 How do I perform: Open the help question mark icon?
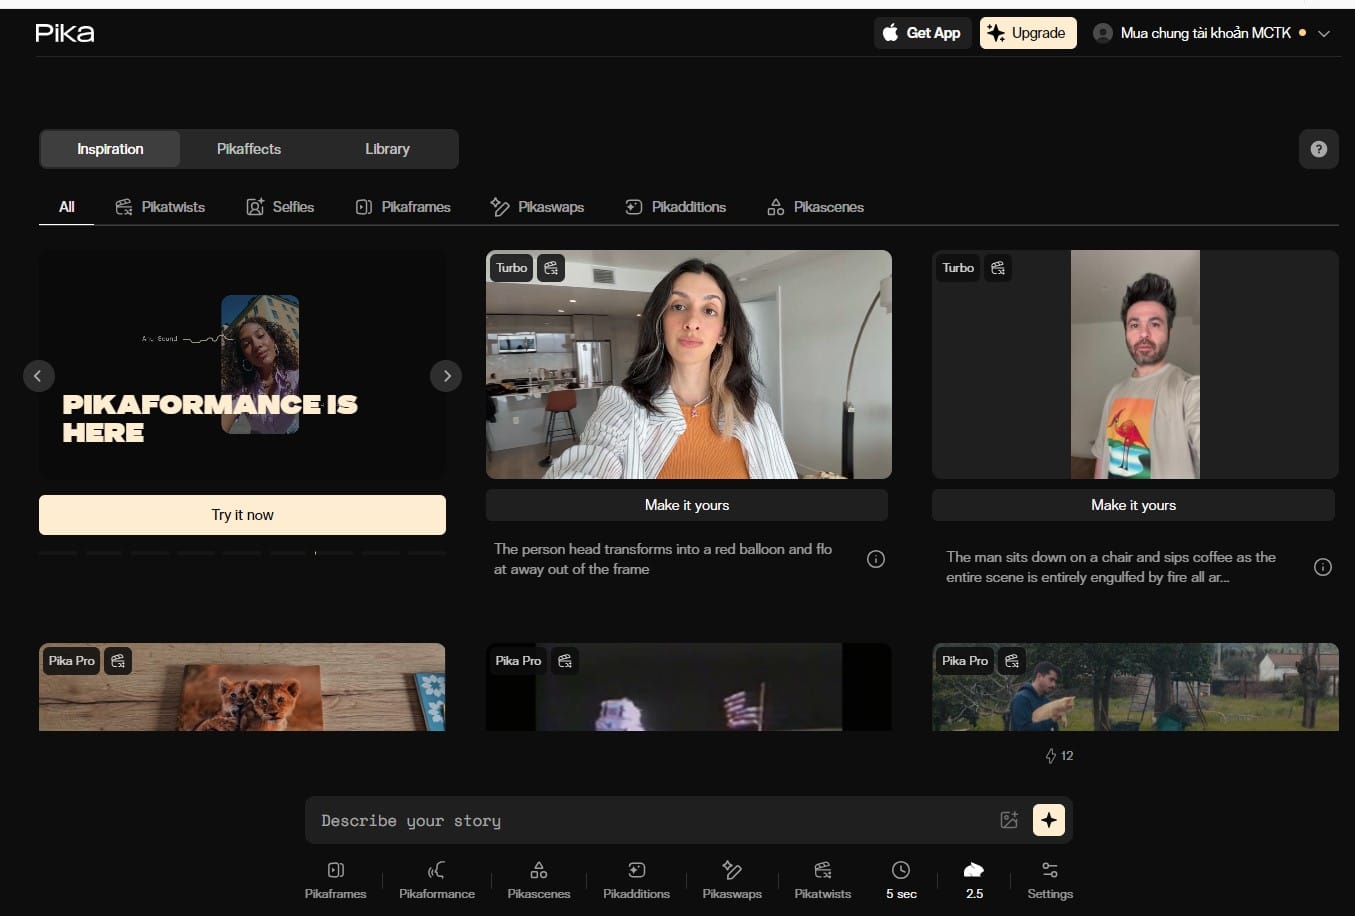1318,149
